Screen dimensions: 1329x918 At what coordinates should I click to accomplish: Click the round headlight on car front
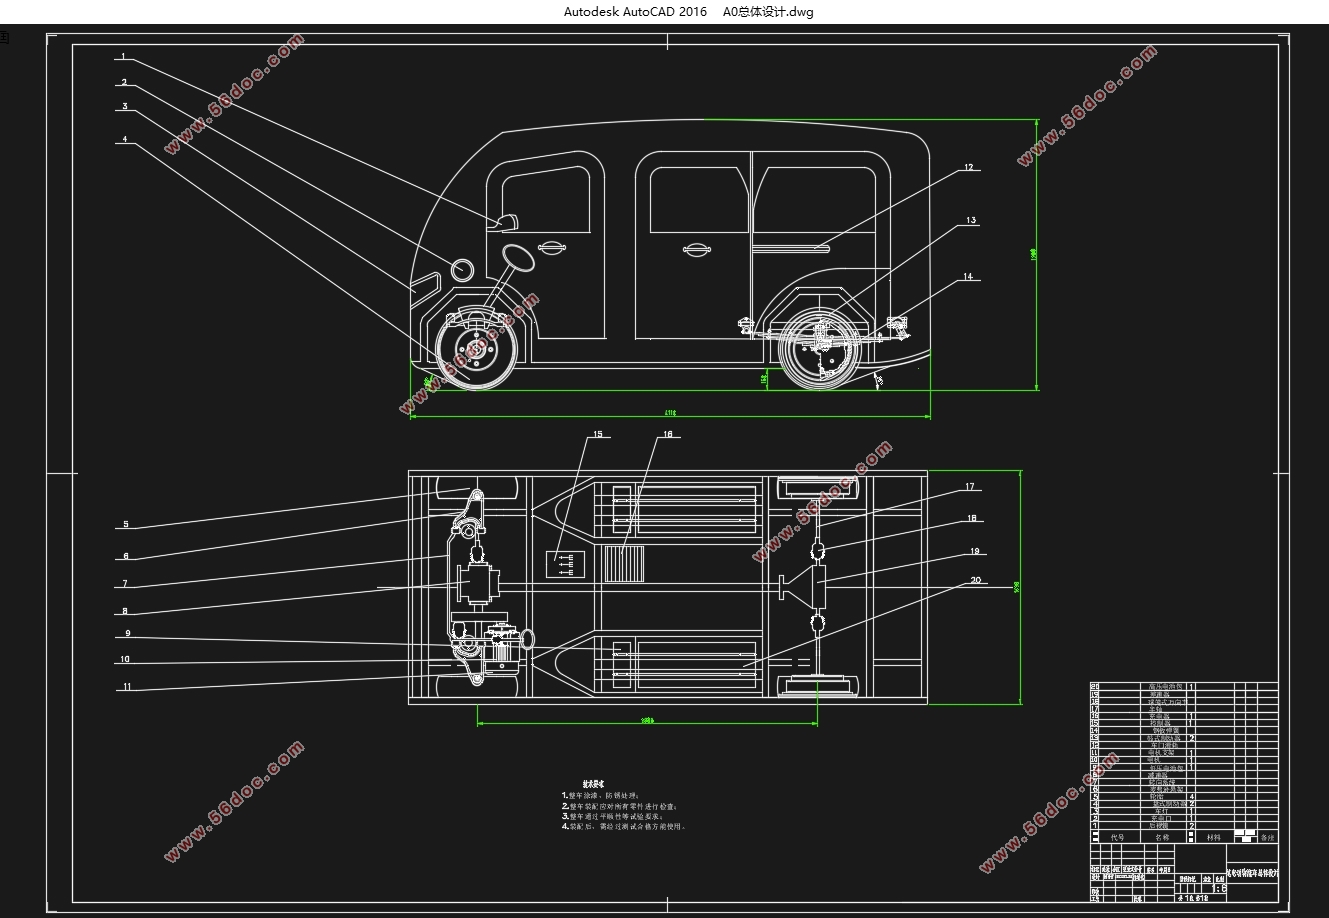point(463,269)
